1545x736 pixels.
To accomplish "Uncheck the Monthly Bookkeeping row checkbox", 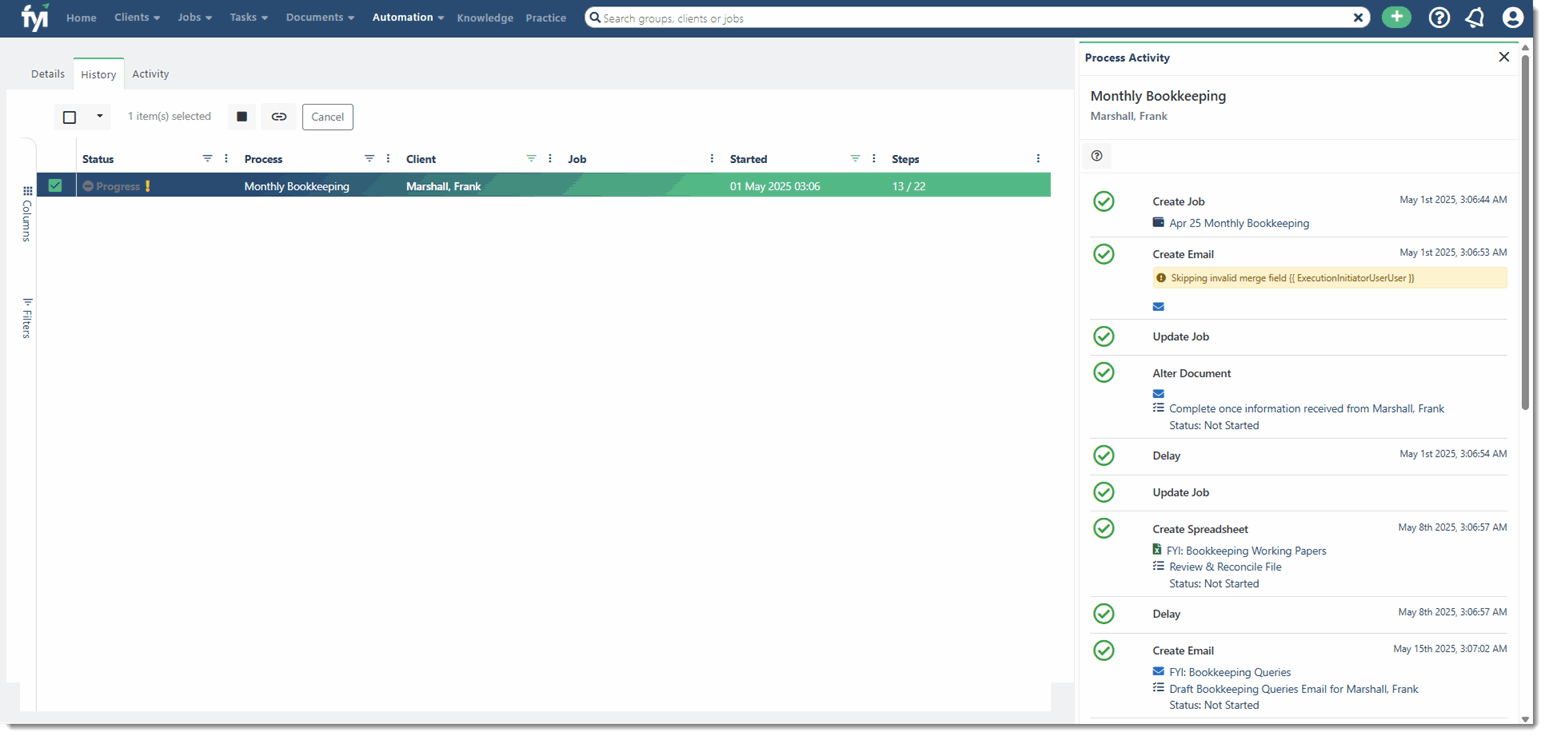I will 55,185.
